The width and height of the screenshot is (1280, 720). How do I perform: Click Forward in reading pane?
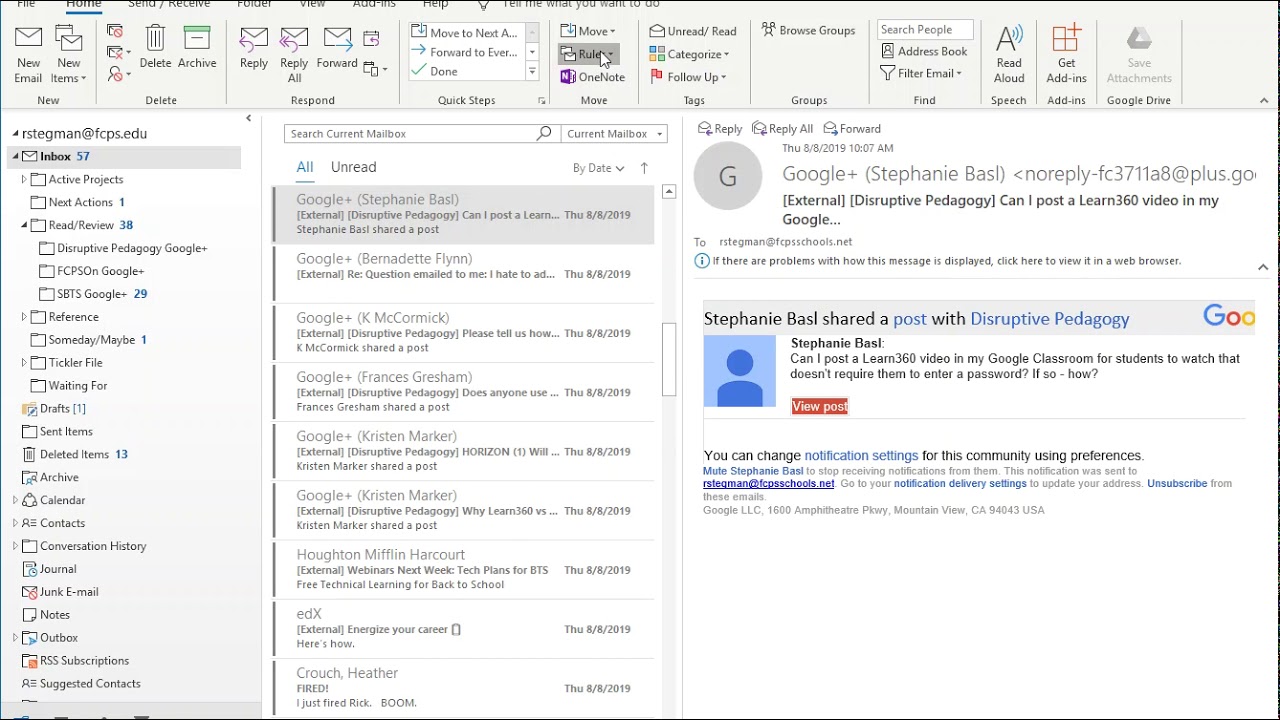pos(852,128)
